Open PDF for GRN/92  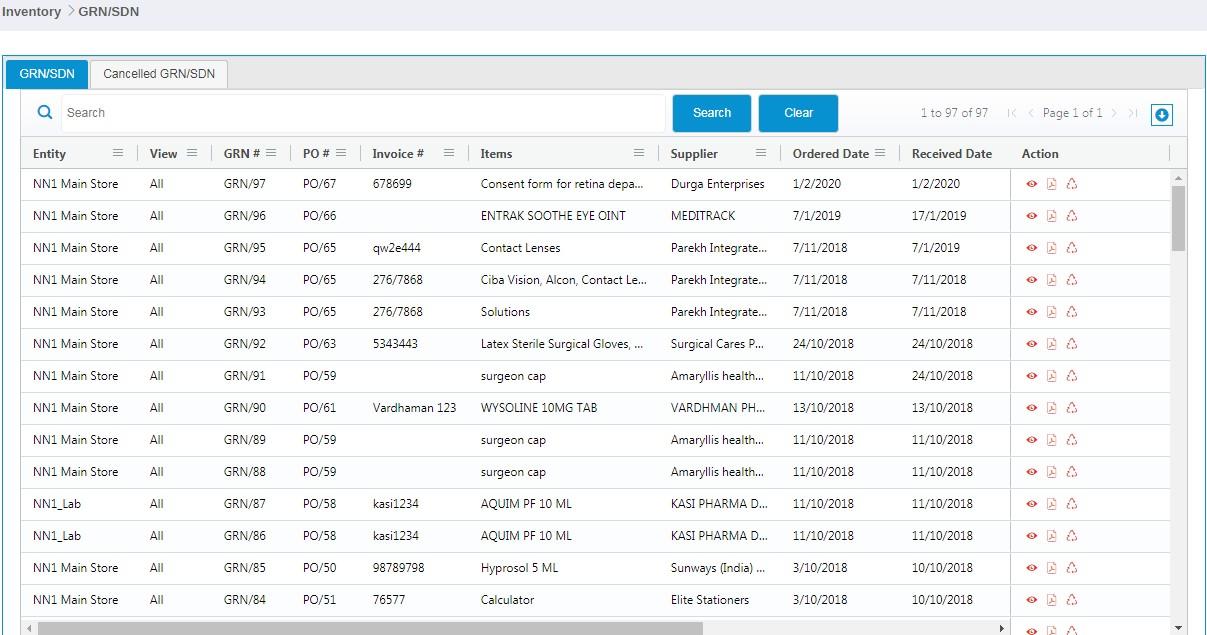tap(1052, 344)
